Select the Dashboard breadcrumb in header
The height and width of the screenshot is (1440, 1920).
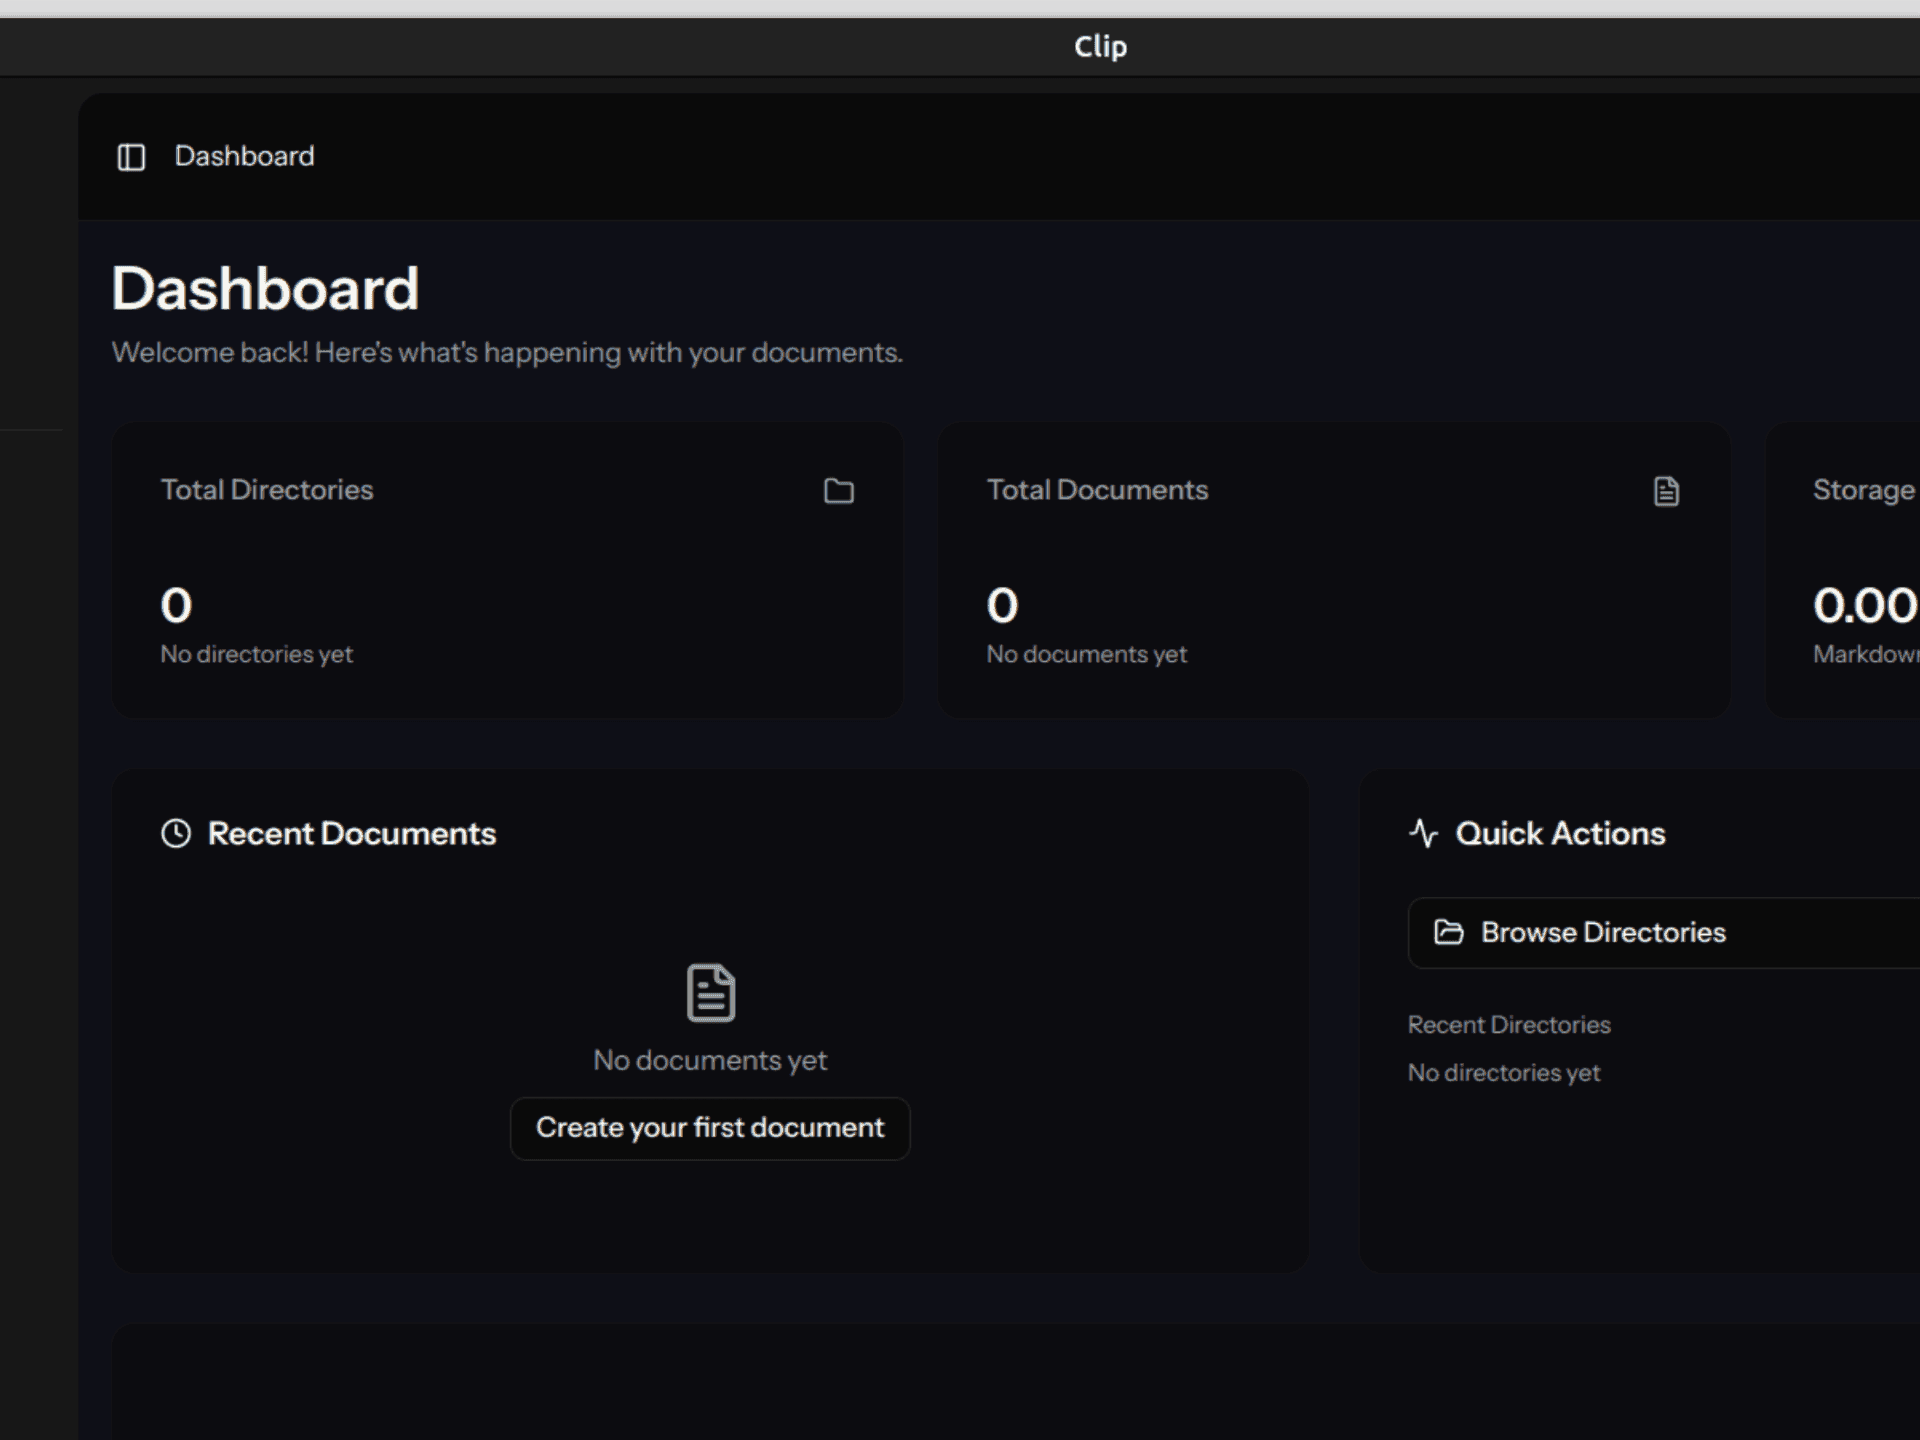point(244,157)
